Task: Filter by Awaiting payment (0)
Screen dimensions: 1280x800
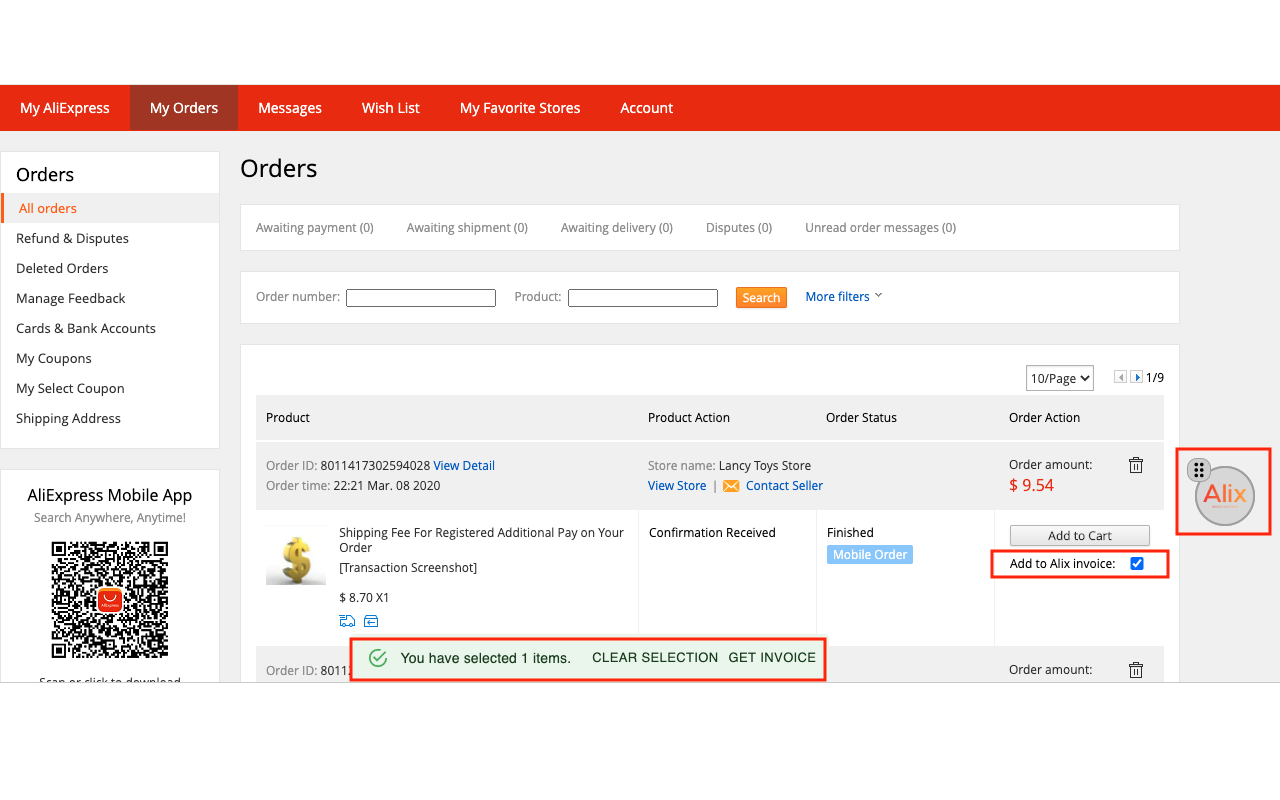Action: pyautogui.click(x=315, y=228)
